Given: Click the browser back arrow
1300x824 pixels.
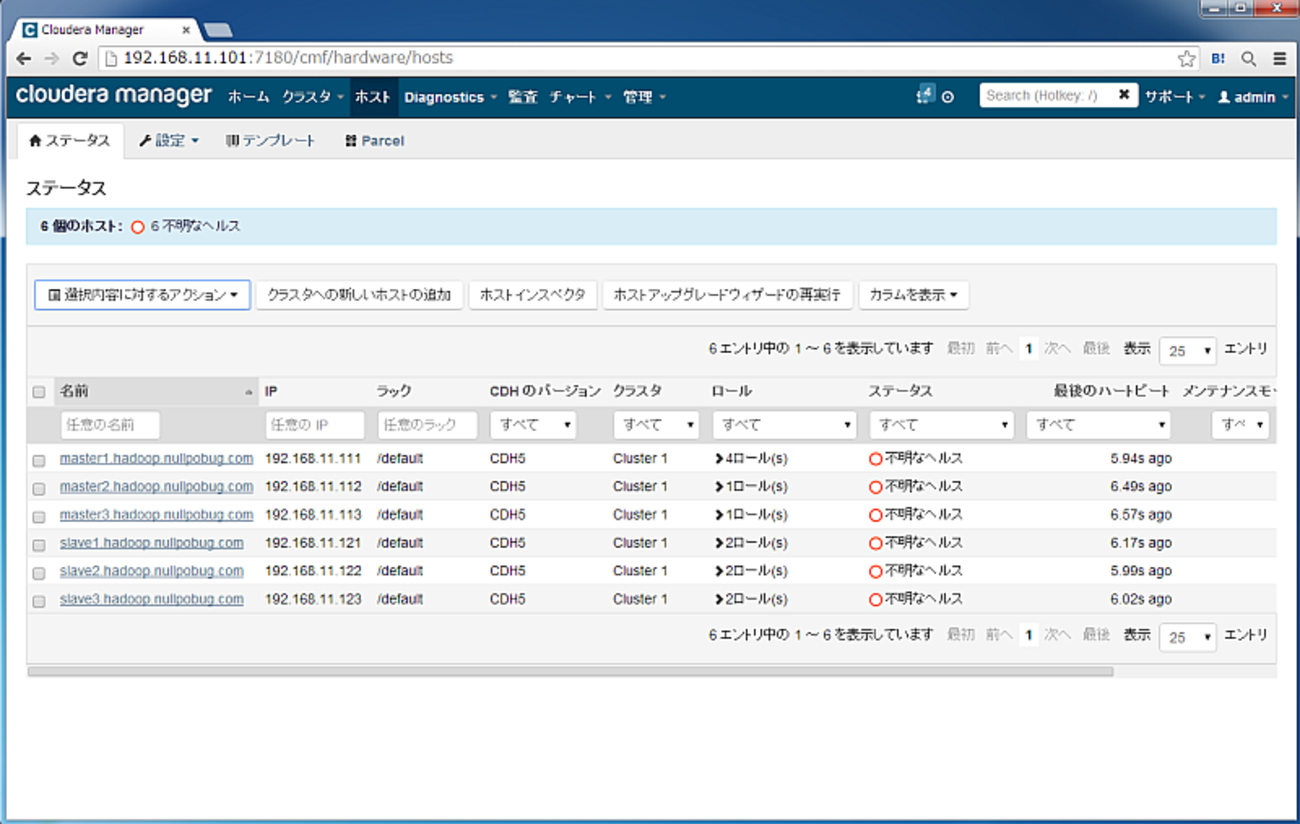Looking at the screenshot, I should 24,59.
